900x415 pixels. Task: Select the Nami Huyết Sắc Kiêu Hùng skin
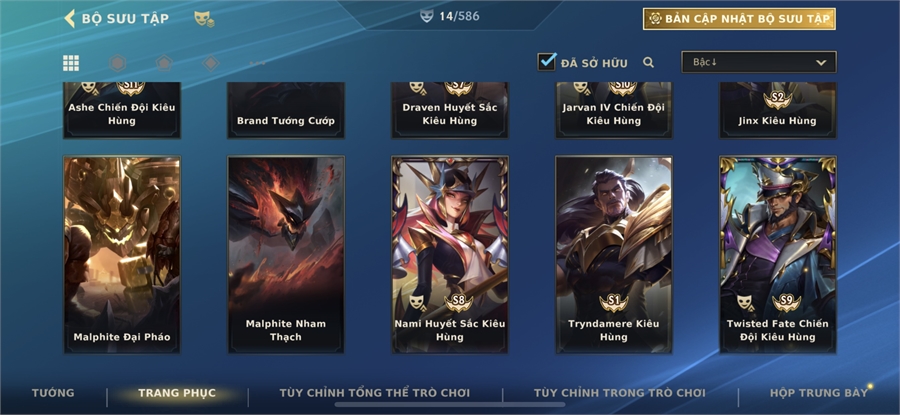click(x=450, y=255)
